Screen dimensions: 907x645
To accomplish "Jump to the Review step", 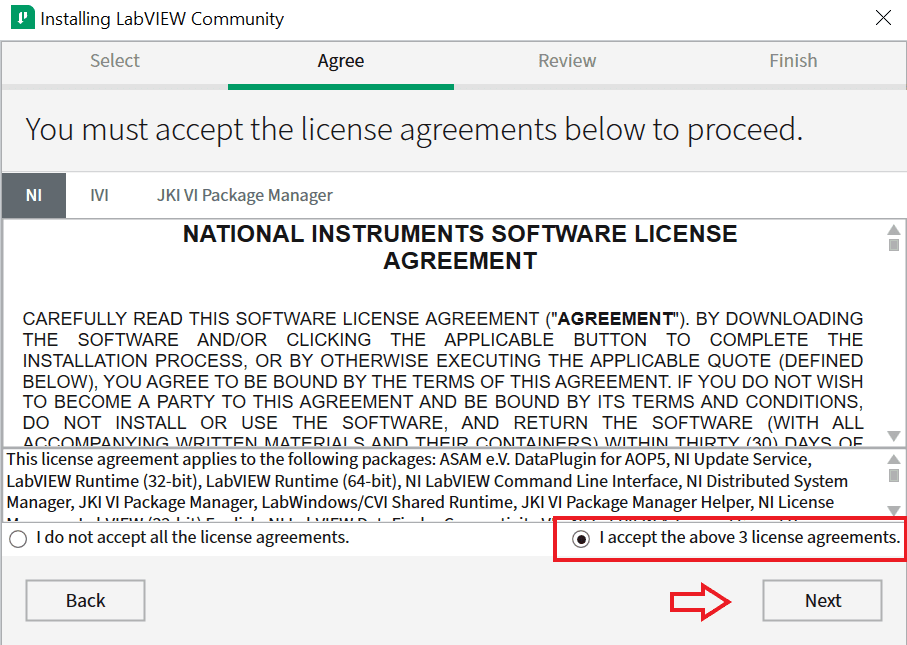I will click(x=567, y=61).
